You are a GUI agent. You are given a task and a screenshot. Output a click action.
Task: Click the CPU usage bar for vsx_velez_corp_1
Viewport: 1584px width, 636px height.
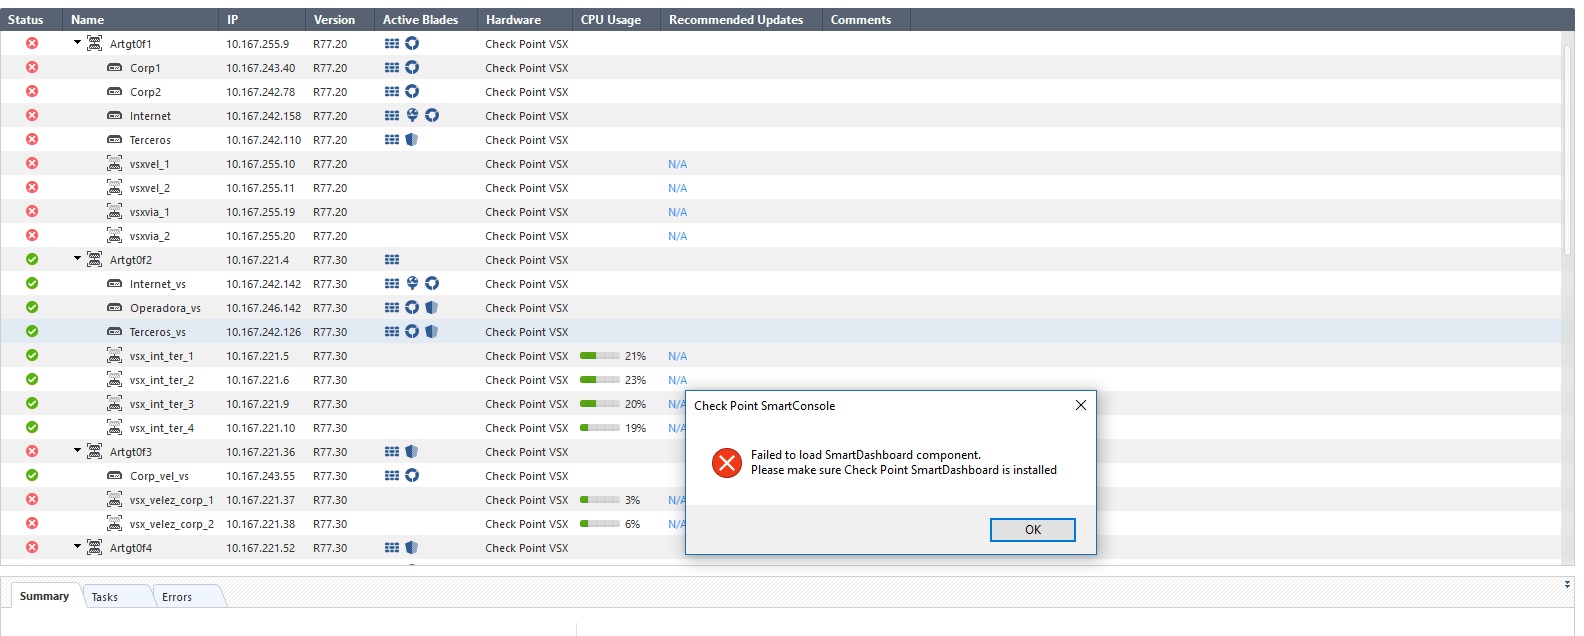tap(599, 499)
